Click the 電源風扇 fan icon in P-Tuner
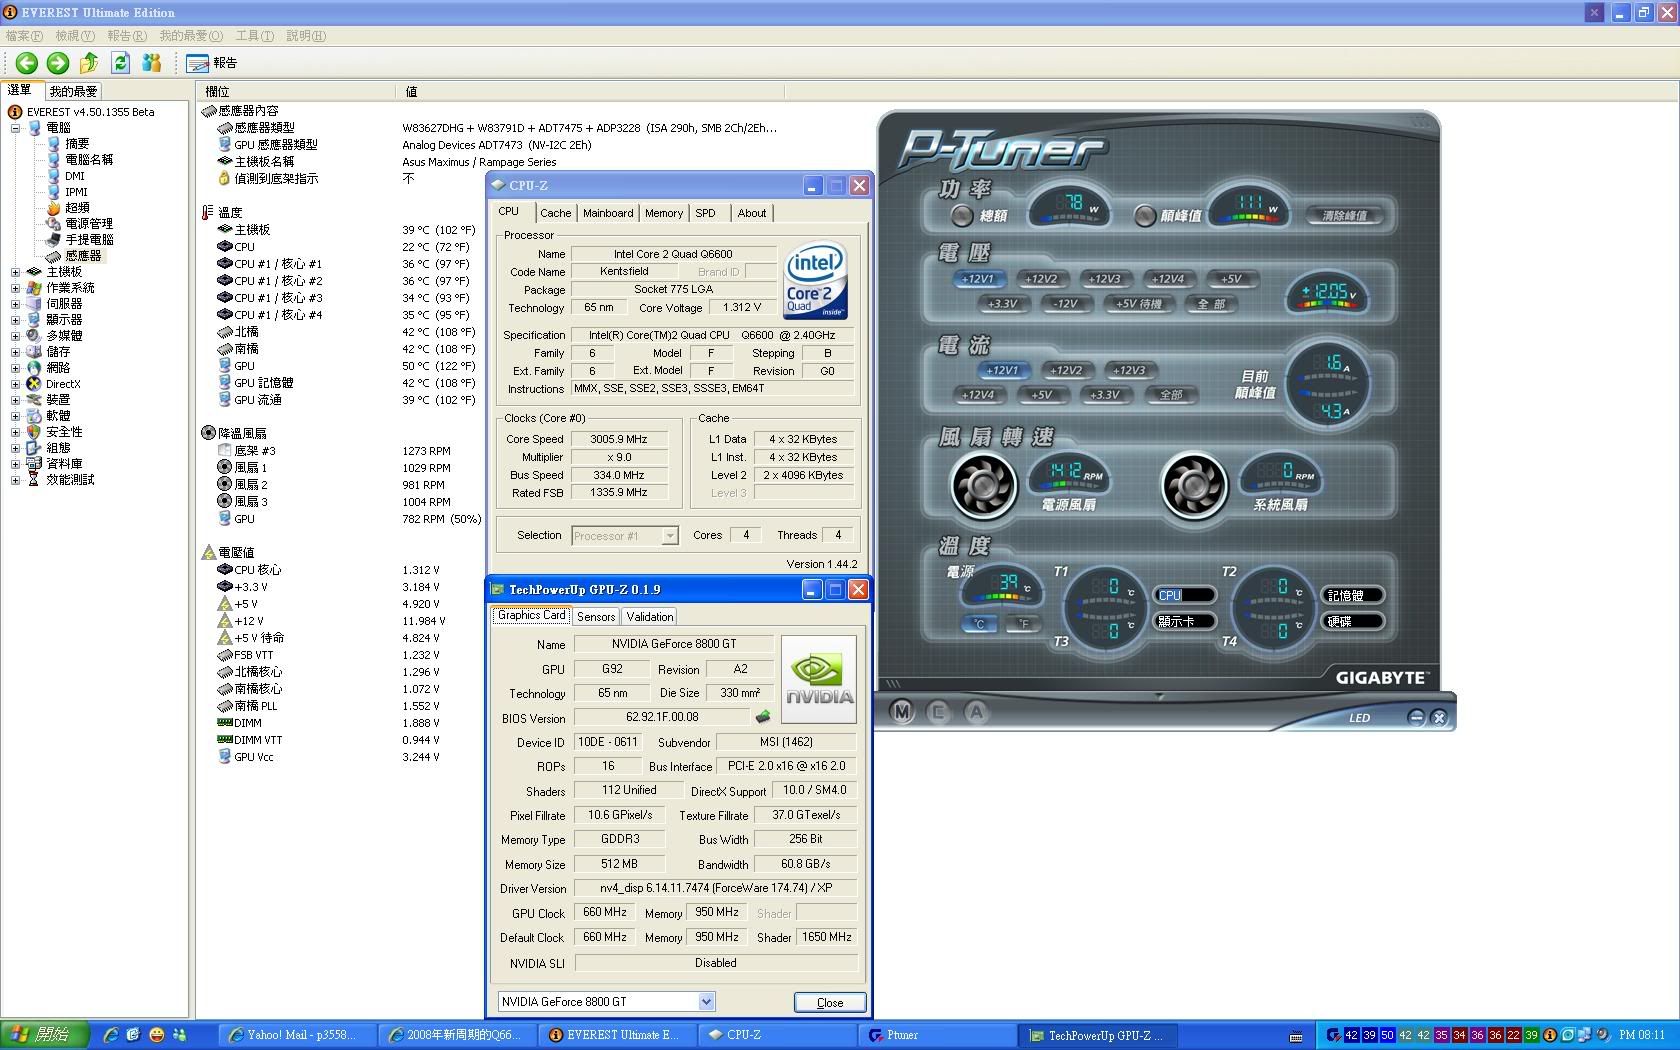Image resolution: width=1680 pixels, height=1050 pixels. (x=983, y=486)
